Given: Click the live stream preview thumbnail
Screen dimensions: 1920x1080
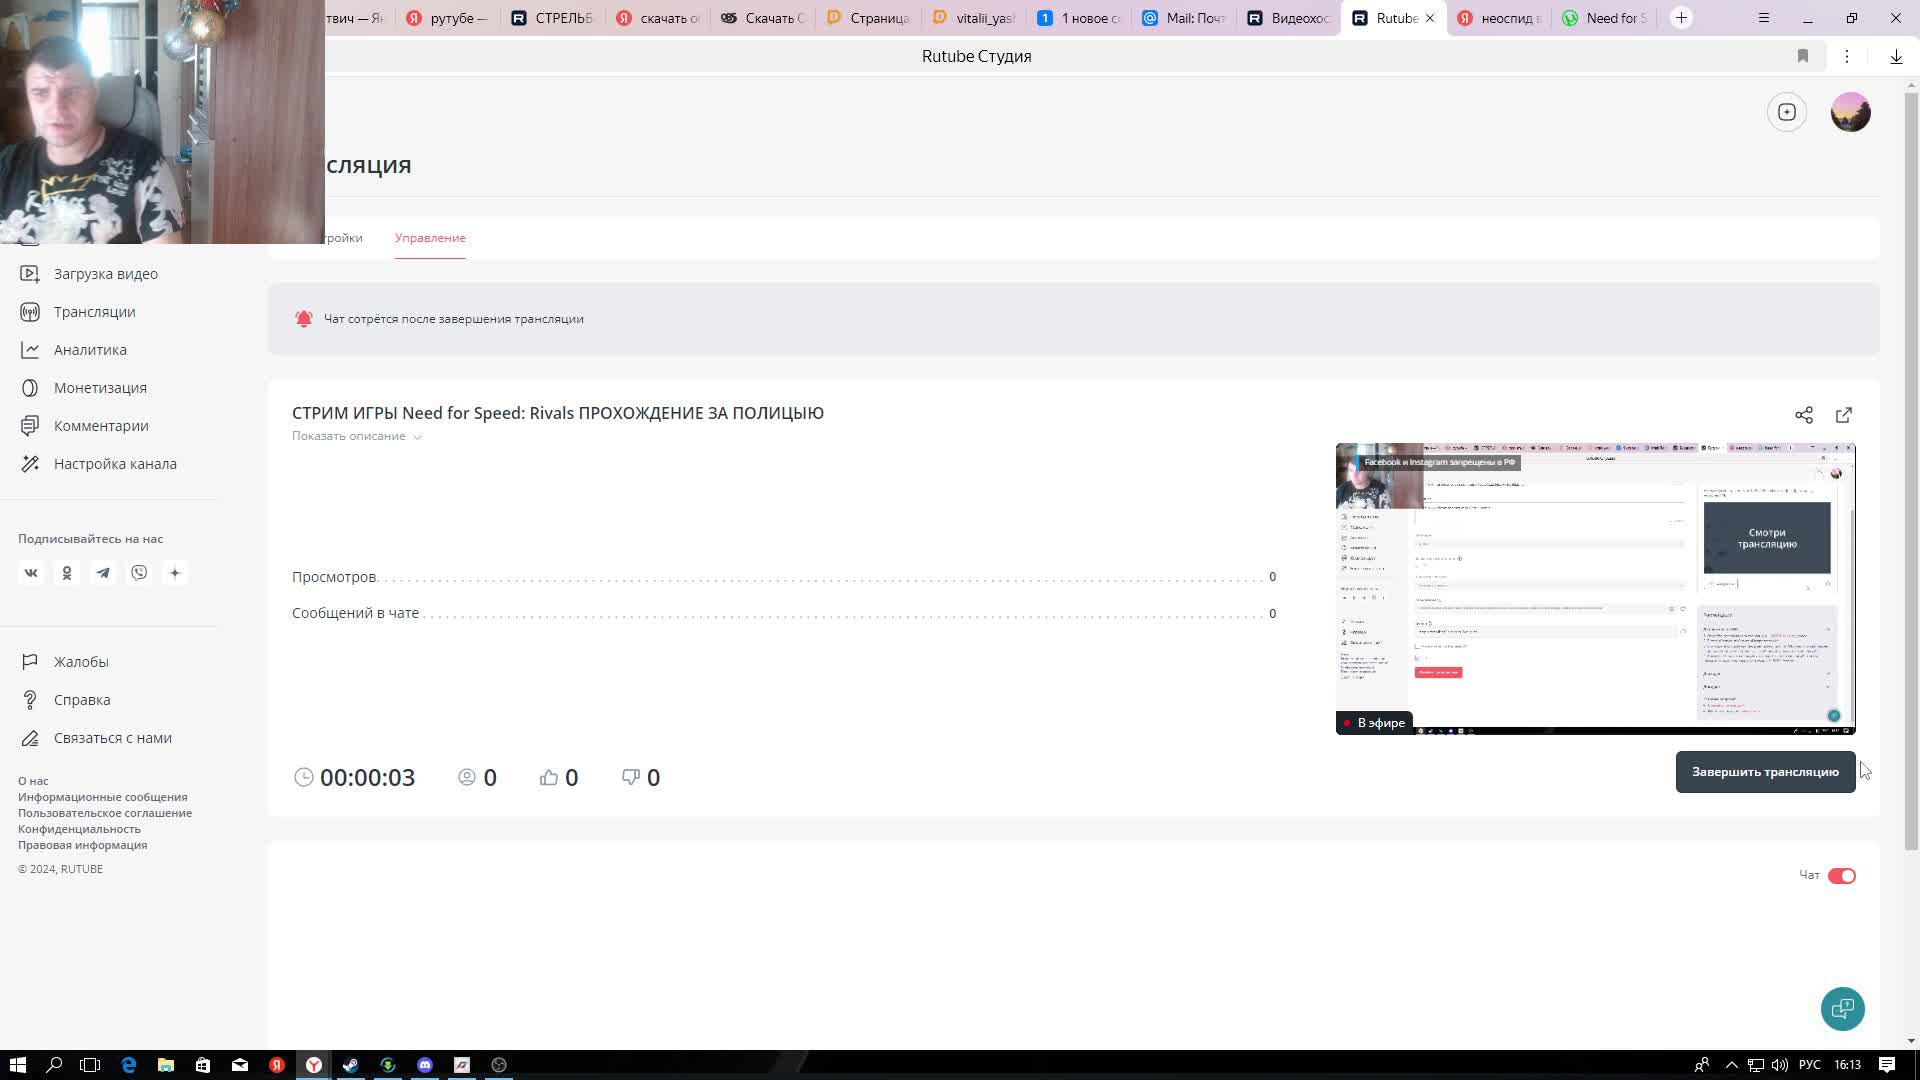Looking at the screenshot, I should pos(1595,589).
